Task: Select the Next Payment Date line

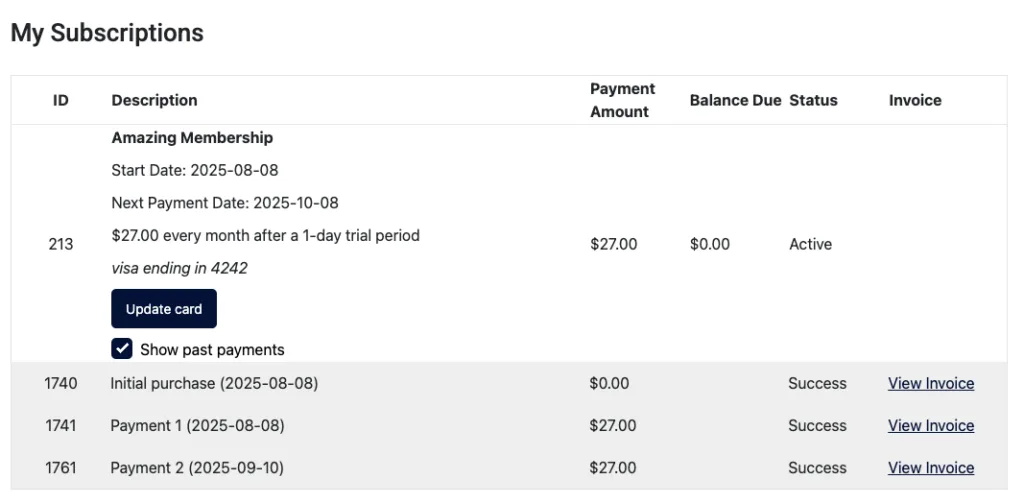Action: coord(225,203)
